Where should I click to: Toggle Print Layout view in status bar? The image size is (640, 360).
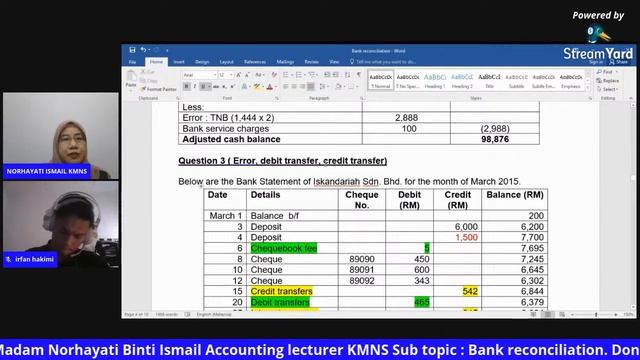point(548,314)
